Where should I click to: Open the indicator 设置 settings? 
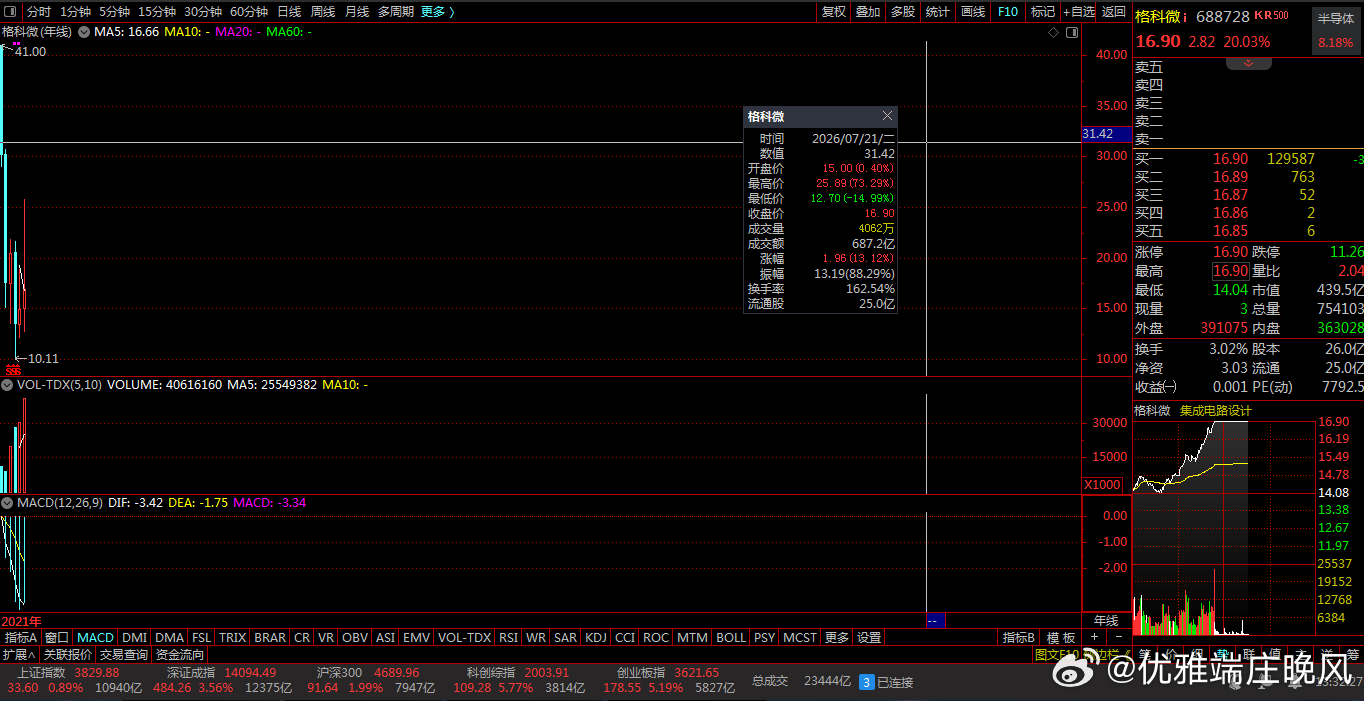click(869, 637)
